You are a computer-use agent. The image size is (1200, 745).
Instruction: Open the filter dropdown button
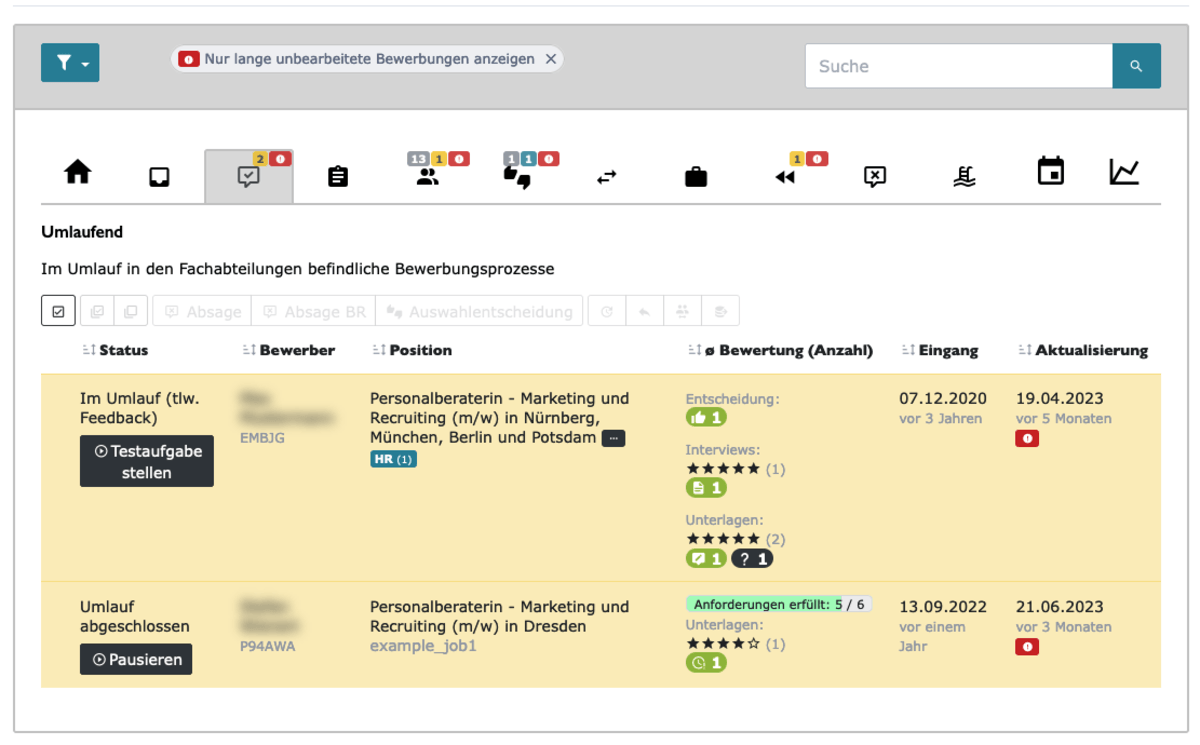click(x=70, y=63)
